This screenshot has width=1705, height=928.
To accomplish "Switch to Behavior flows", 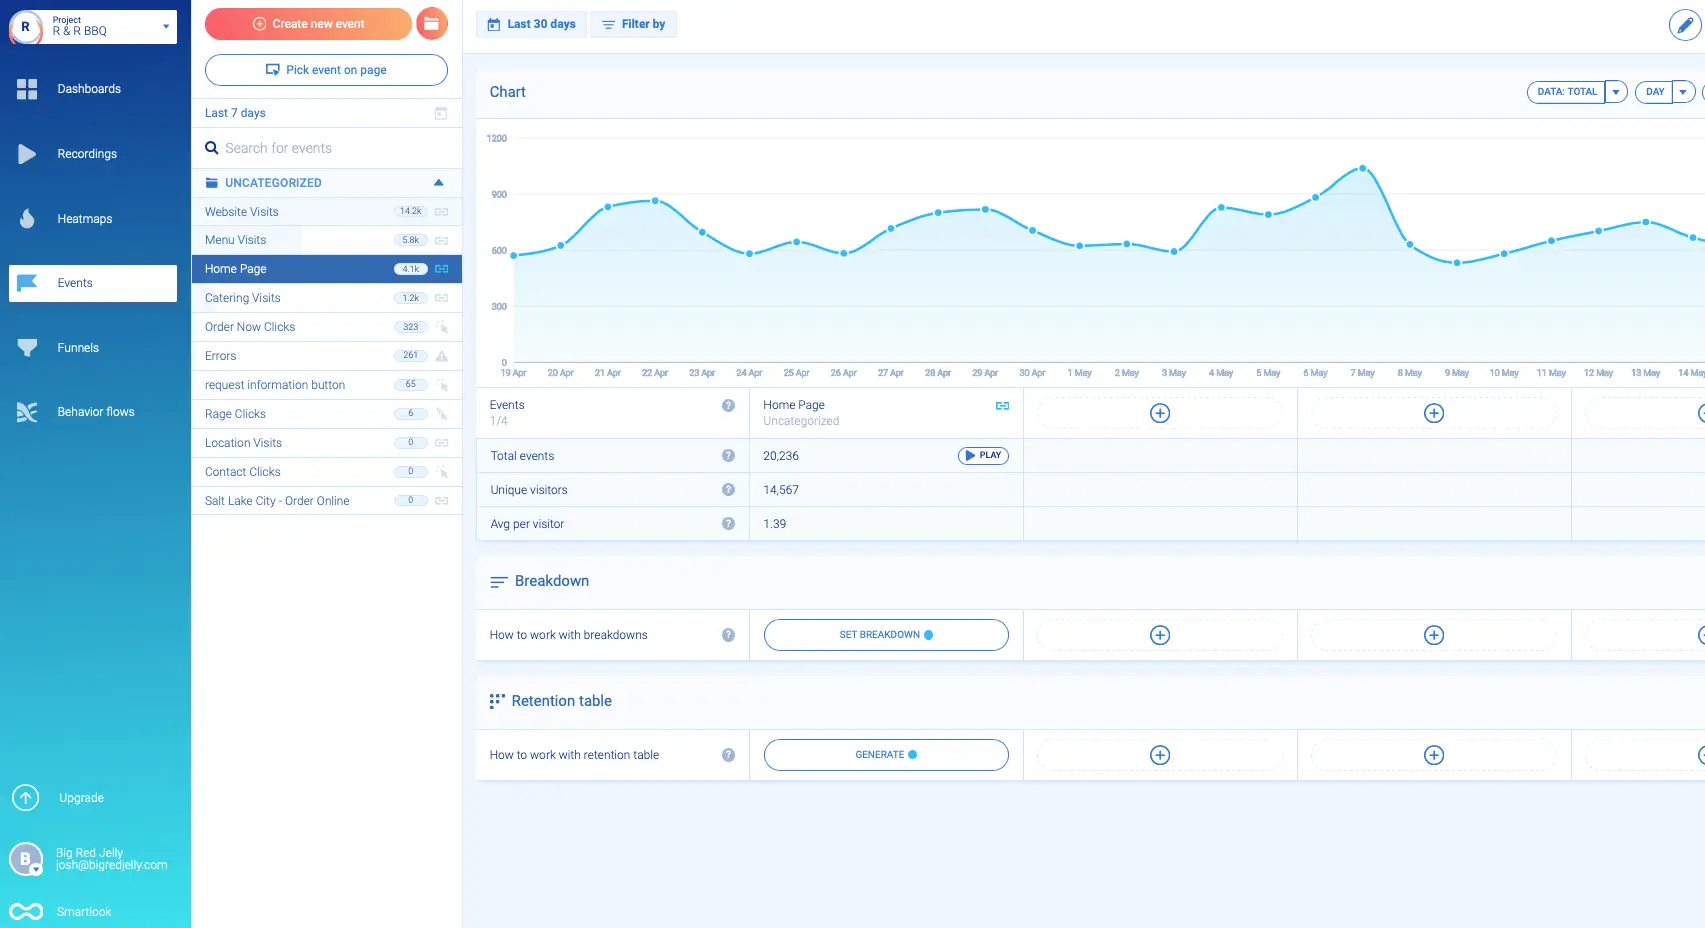I will pos(95,411).
